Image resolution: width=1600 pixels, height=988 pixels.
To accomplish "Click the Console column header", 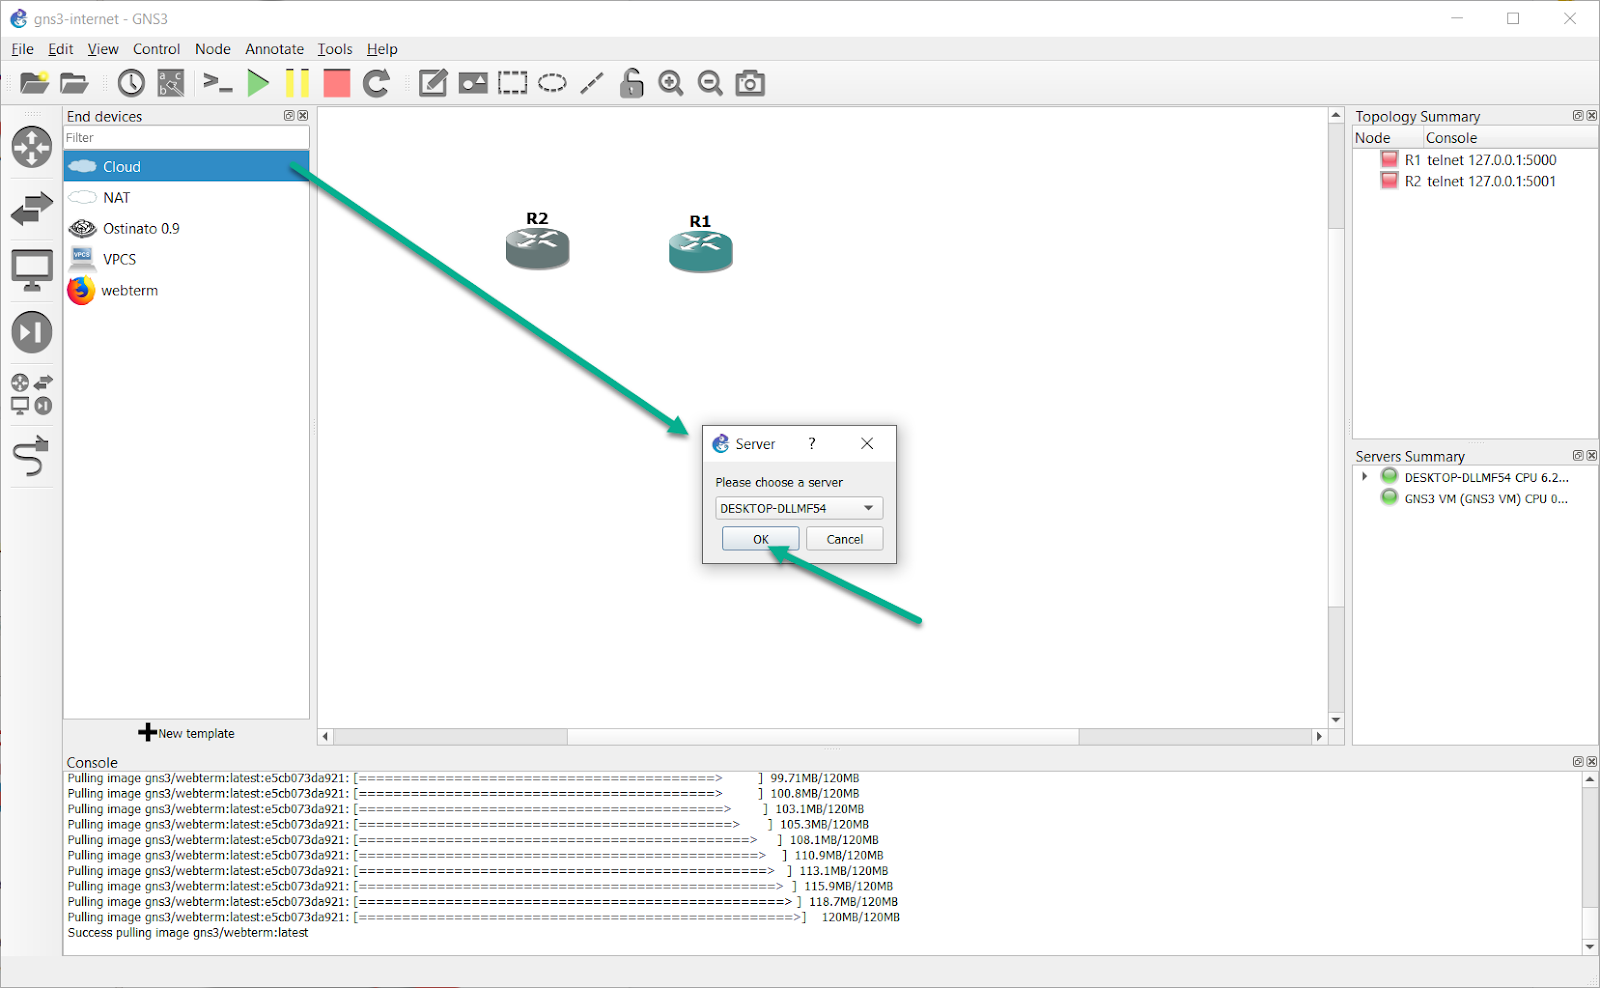I will pos(1511,138).
